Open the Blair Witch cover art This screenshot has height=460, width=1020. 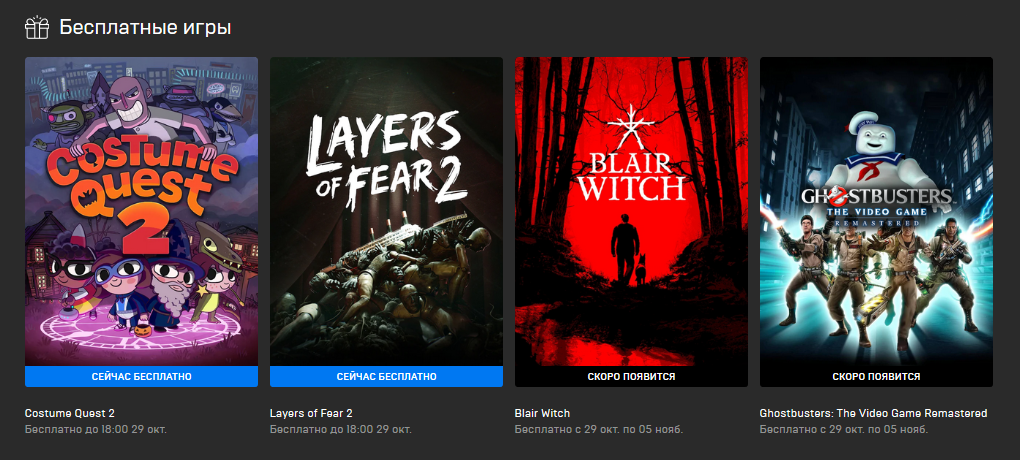coord(631,211)
